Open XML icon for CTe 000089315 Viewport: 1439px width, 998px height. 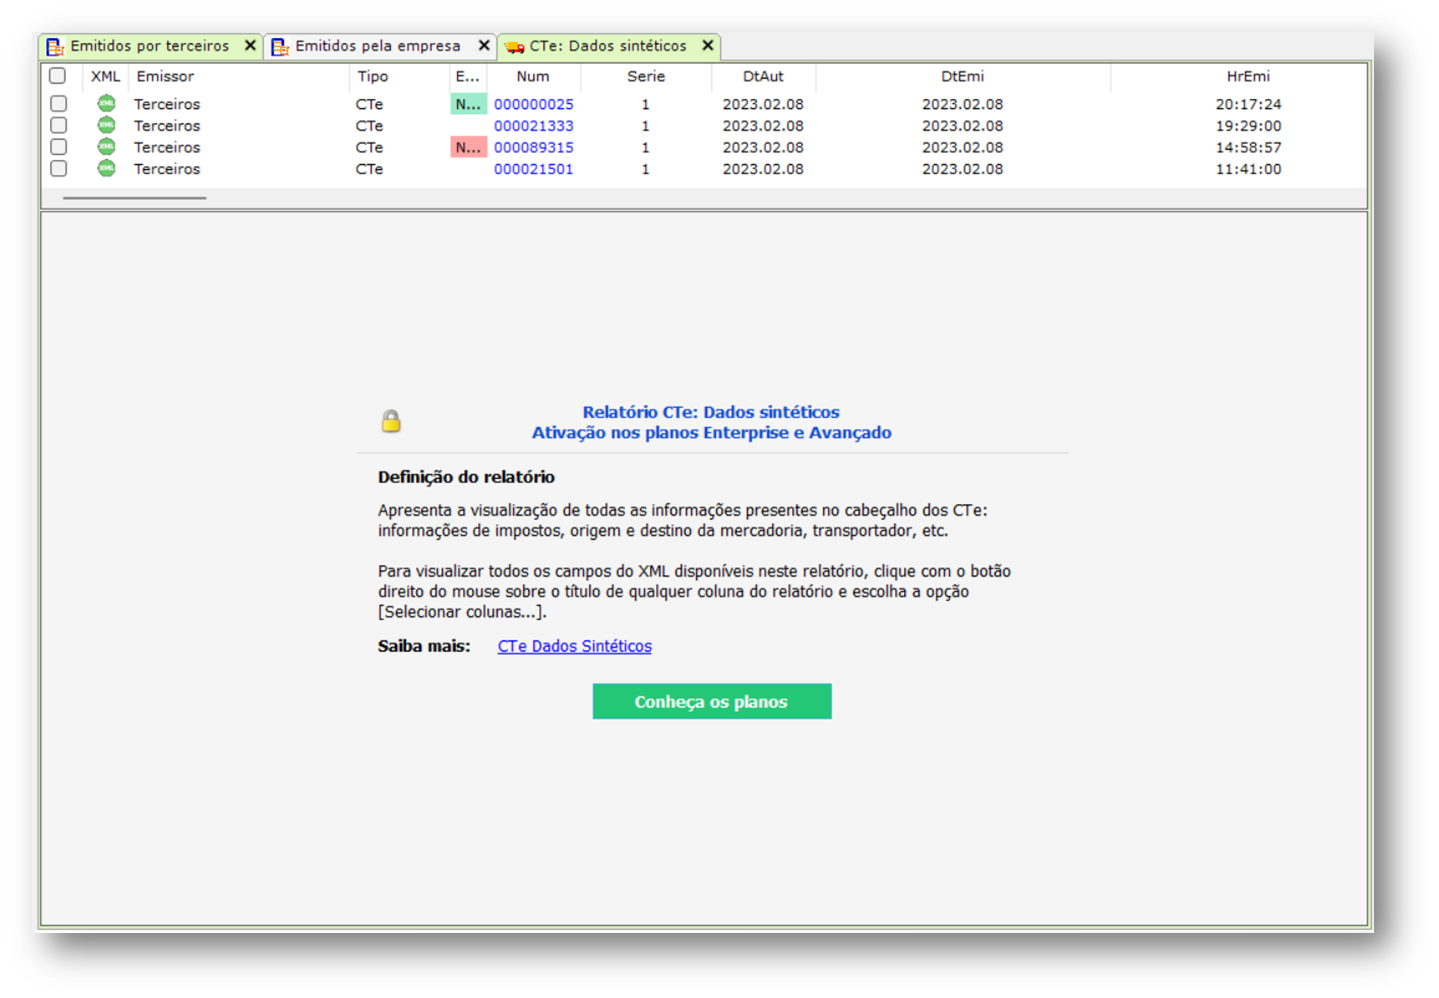pos(106,147)
